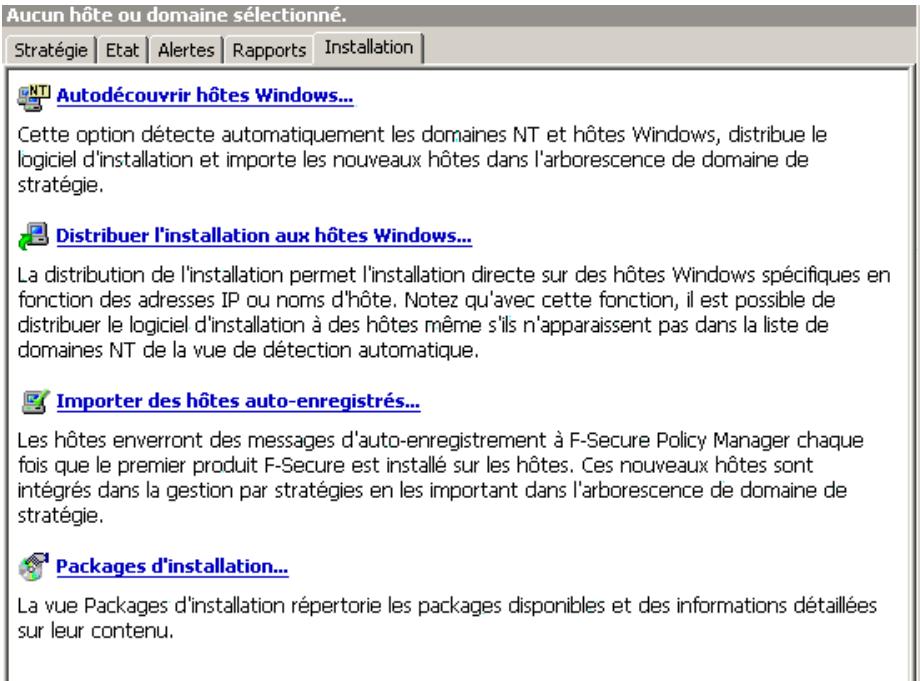Click paragraph starting 'La distribution de l'installation'

pyautogui.click(x=454, y=312)
